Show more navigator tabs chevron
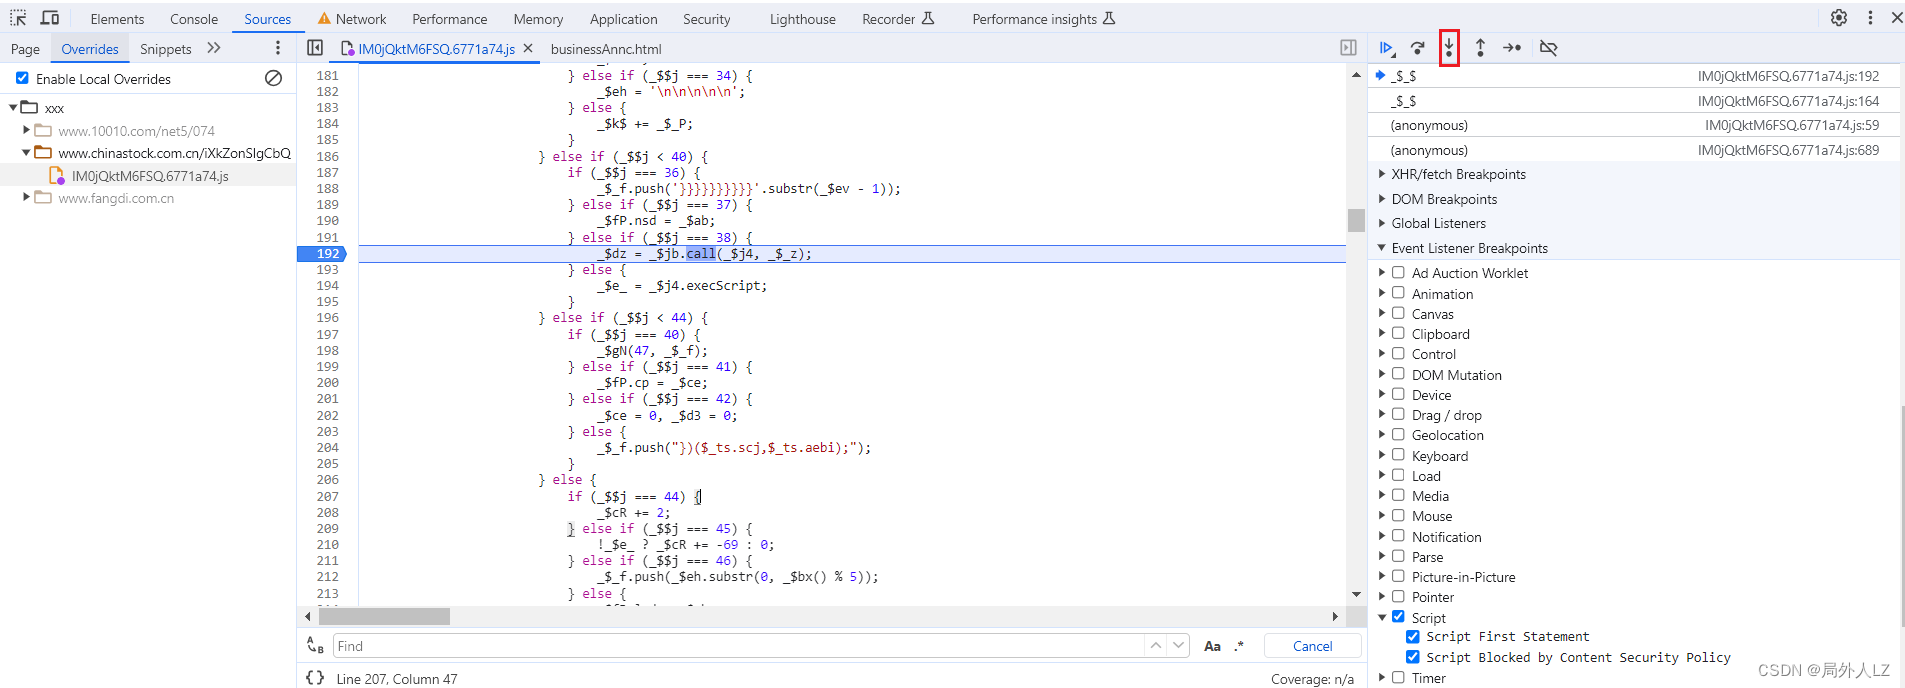The width and height of the screenshot is (1905, 688). point(213,48)
